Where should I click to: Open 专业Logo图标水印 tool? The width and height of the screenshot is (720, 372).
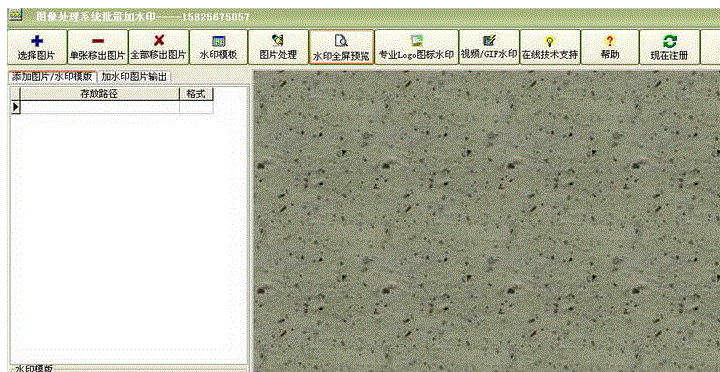(416, 47)
